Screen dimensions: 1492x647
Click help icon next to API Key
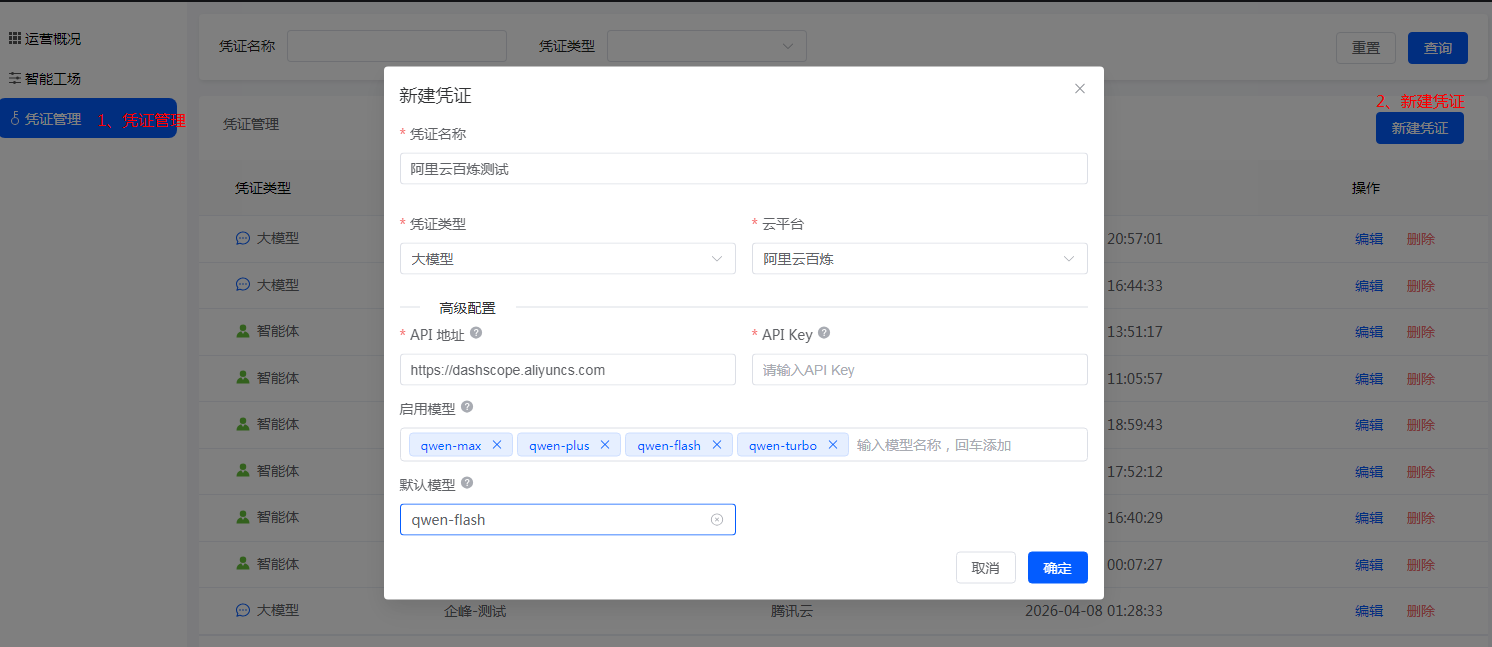(x=824, y=334)
